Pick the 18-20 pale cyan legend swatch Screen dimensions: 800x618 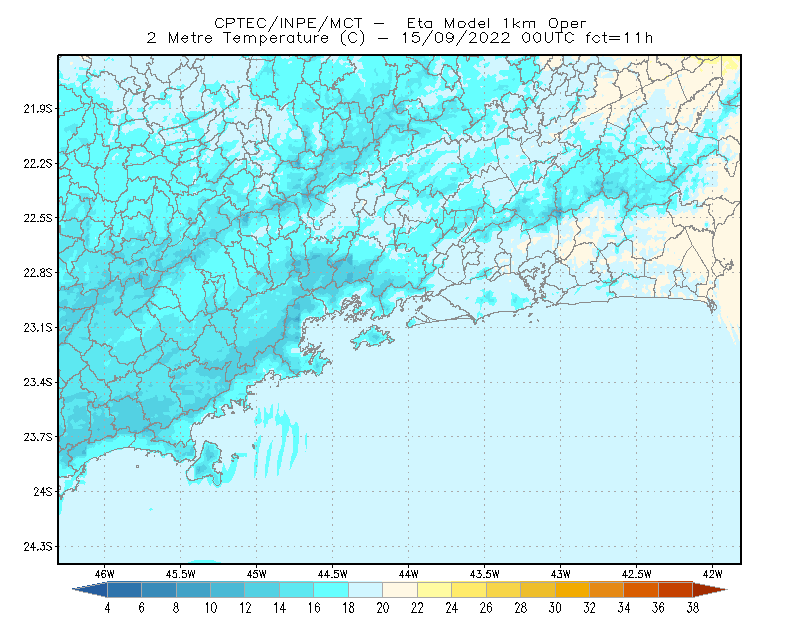pos(366,590)
